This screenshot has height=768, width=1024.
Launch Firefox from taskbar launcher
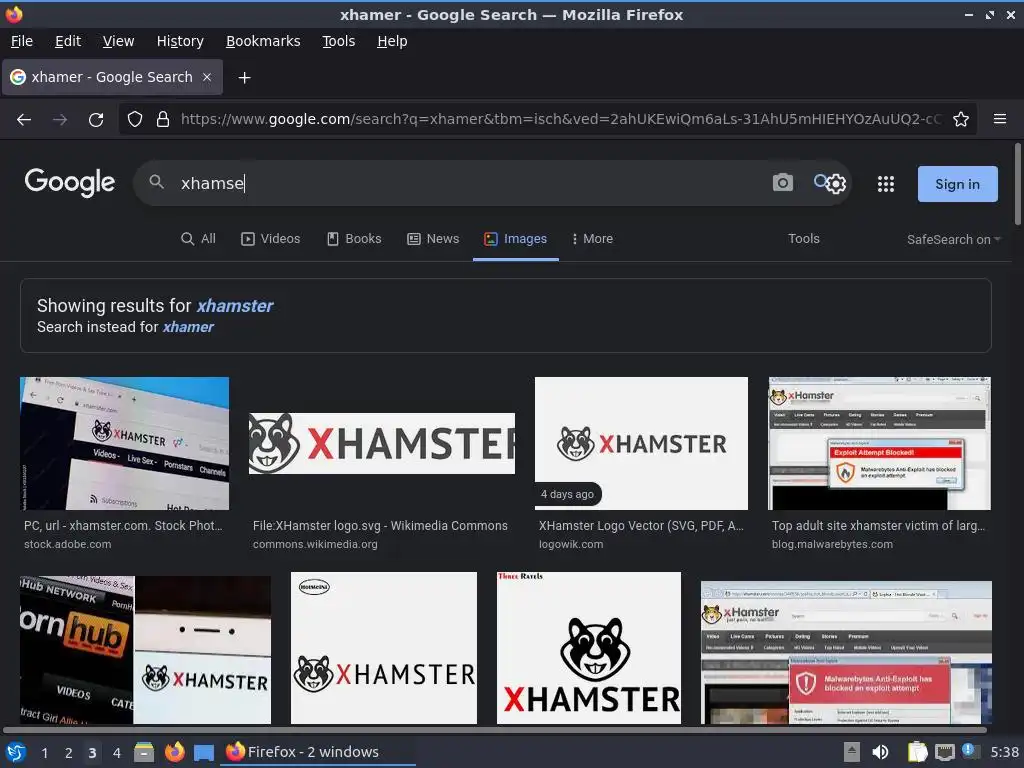pyautogui.click(x=174, y=752)
